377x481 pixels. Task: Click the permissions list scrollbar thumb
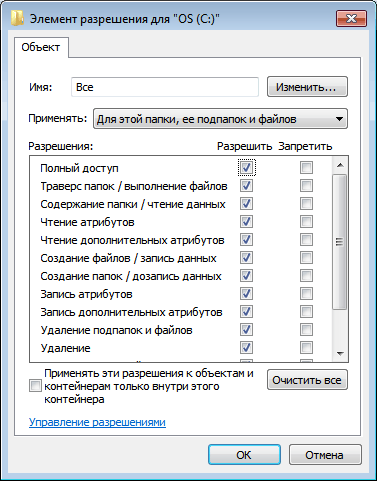click(340, 242)
